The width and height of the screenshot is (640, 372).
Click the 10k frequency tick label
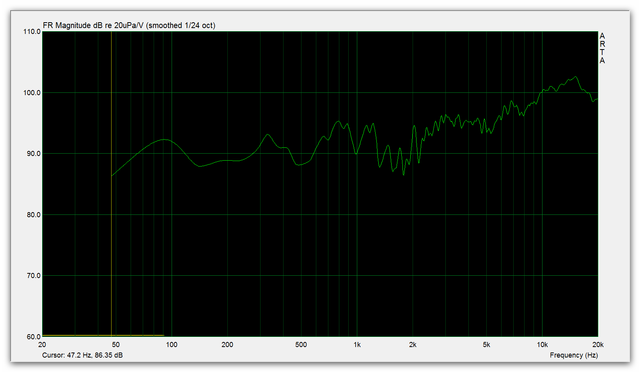point(542,345)
